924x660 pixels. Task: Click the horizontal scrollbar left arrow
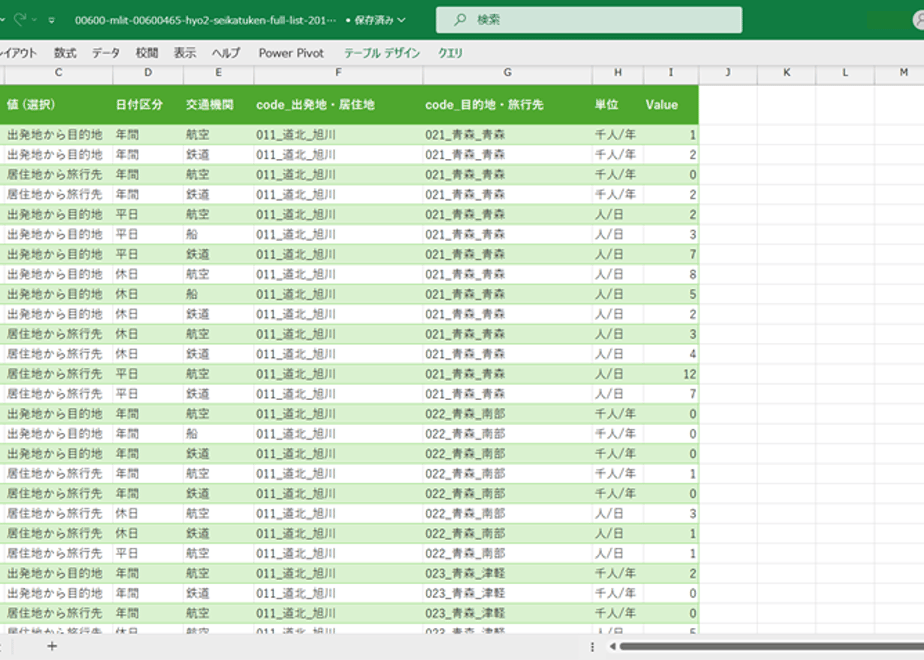click(613, 646)
